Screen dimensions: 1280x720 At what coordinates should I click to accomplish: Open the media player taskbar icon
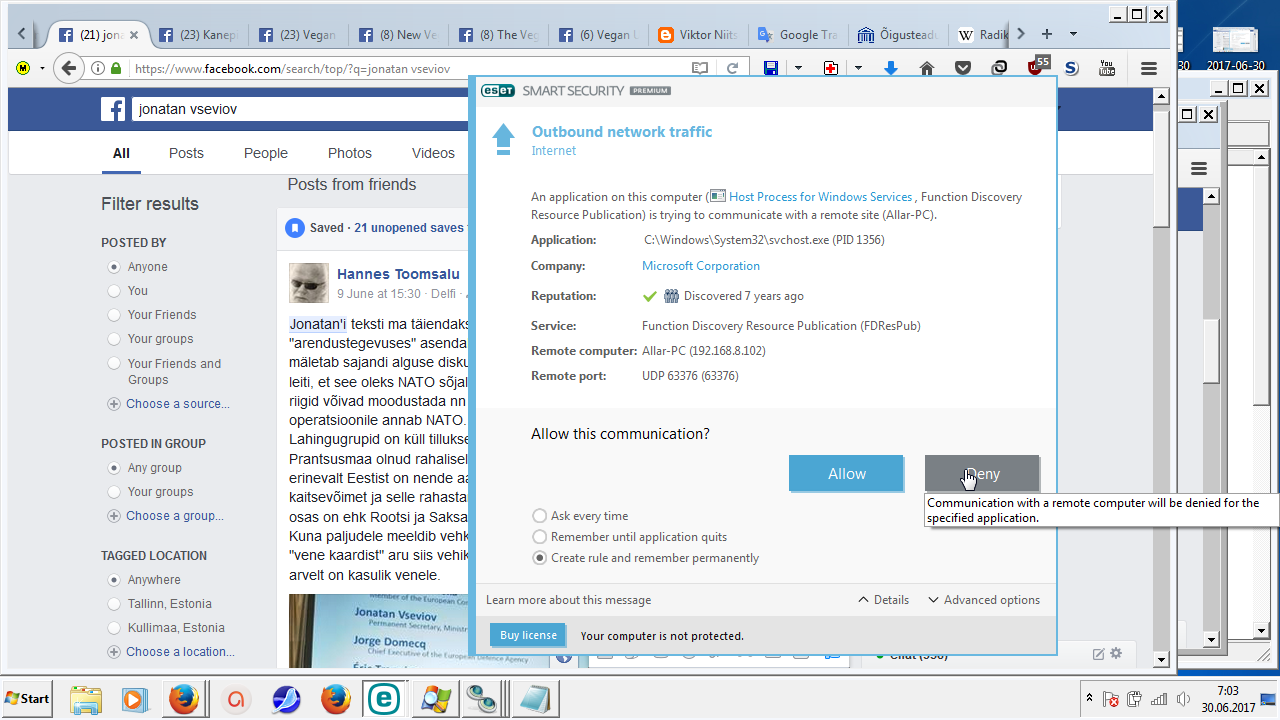pos(134,698)
